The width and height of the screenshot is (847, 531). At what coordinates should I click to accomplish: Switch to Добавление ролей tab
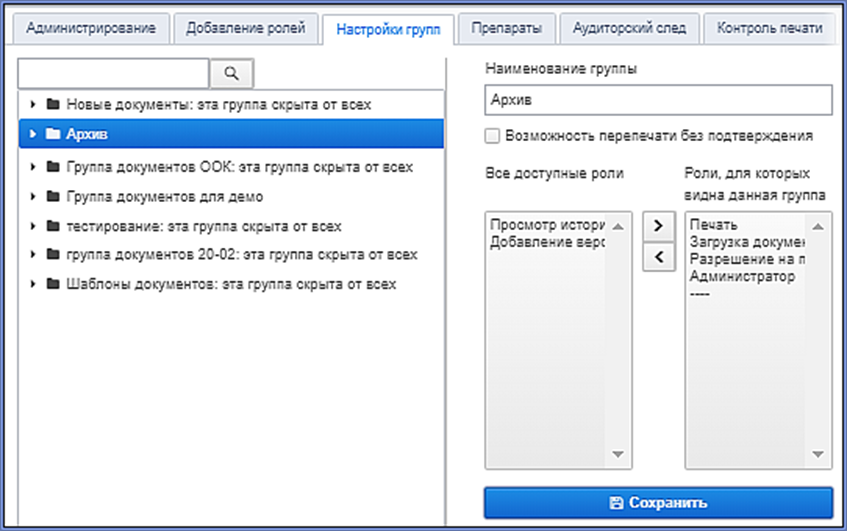[246, 28]
